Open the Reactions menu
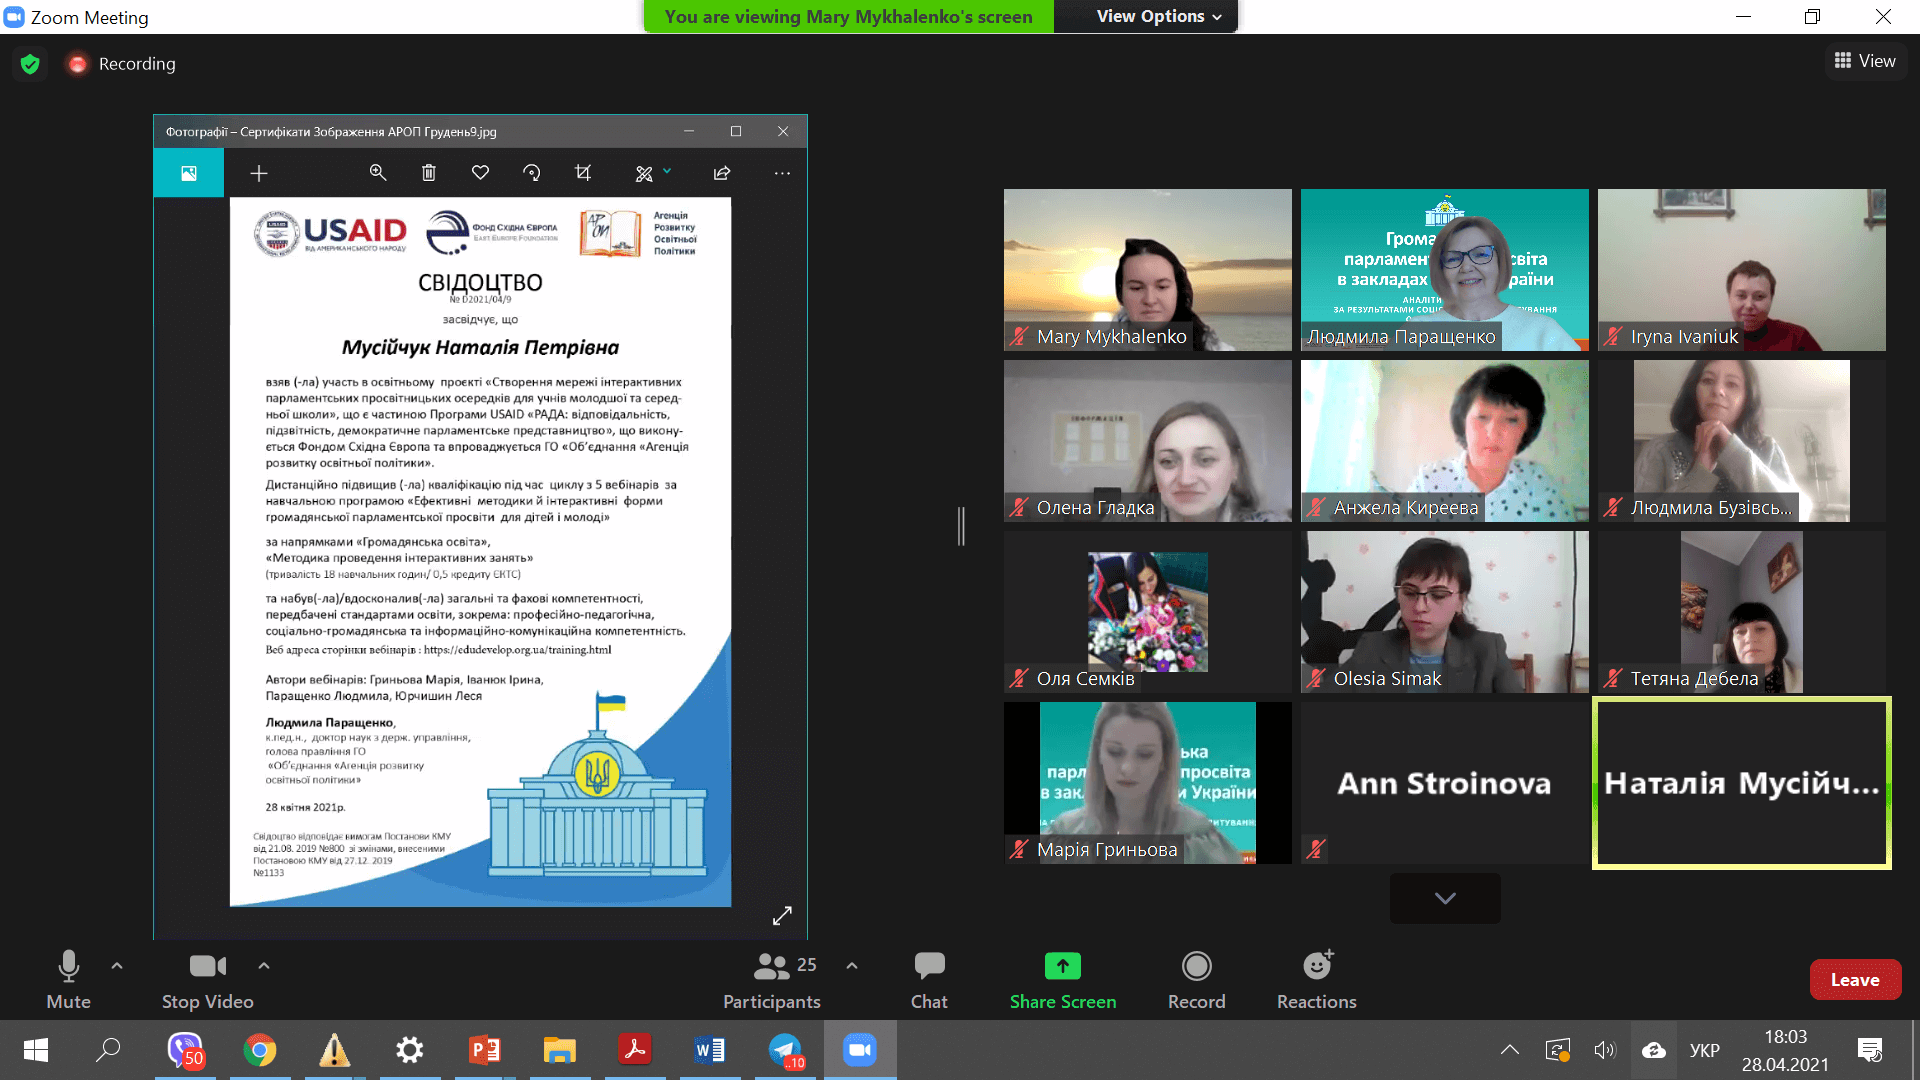Screen dimensions: 1920x1080 (1316, 979)
